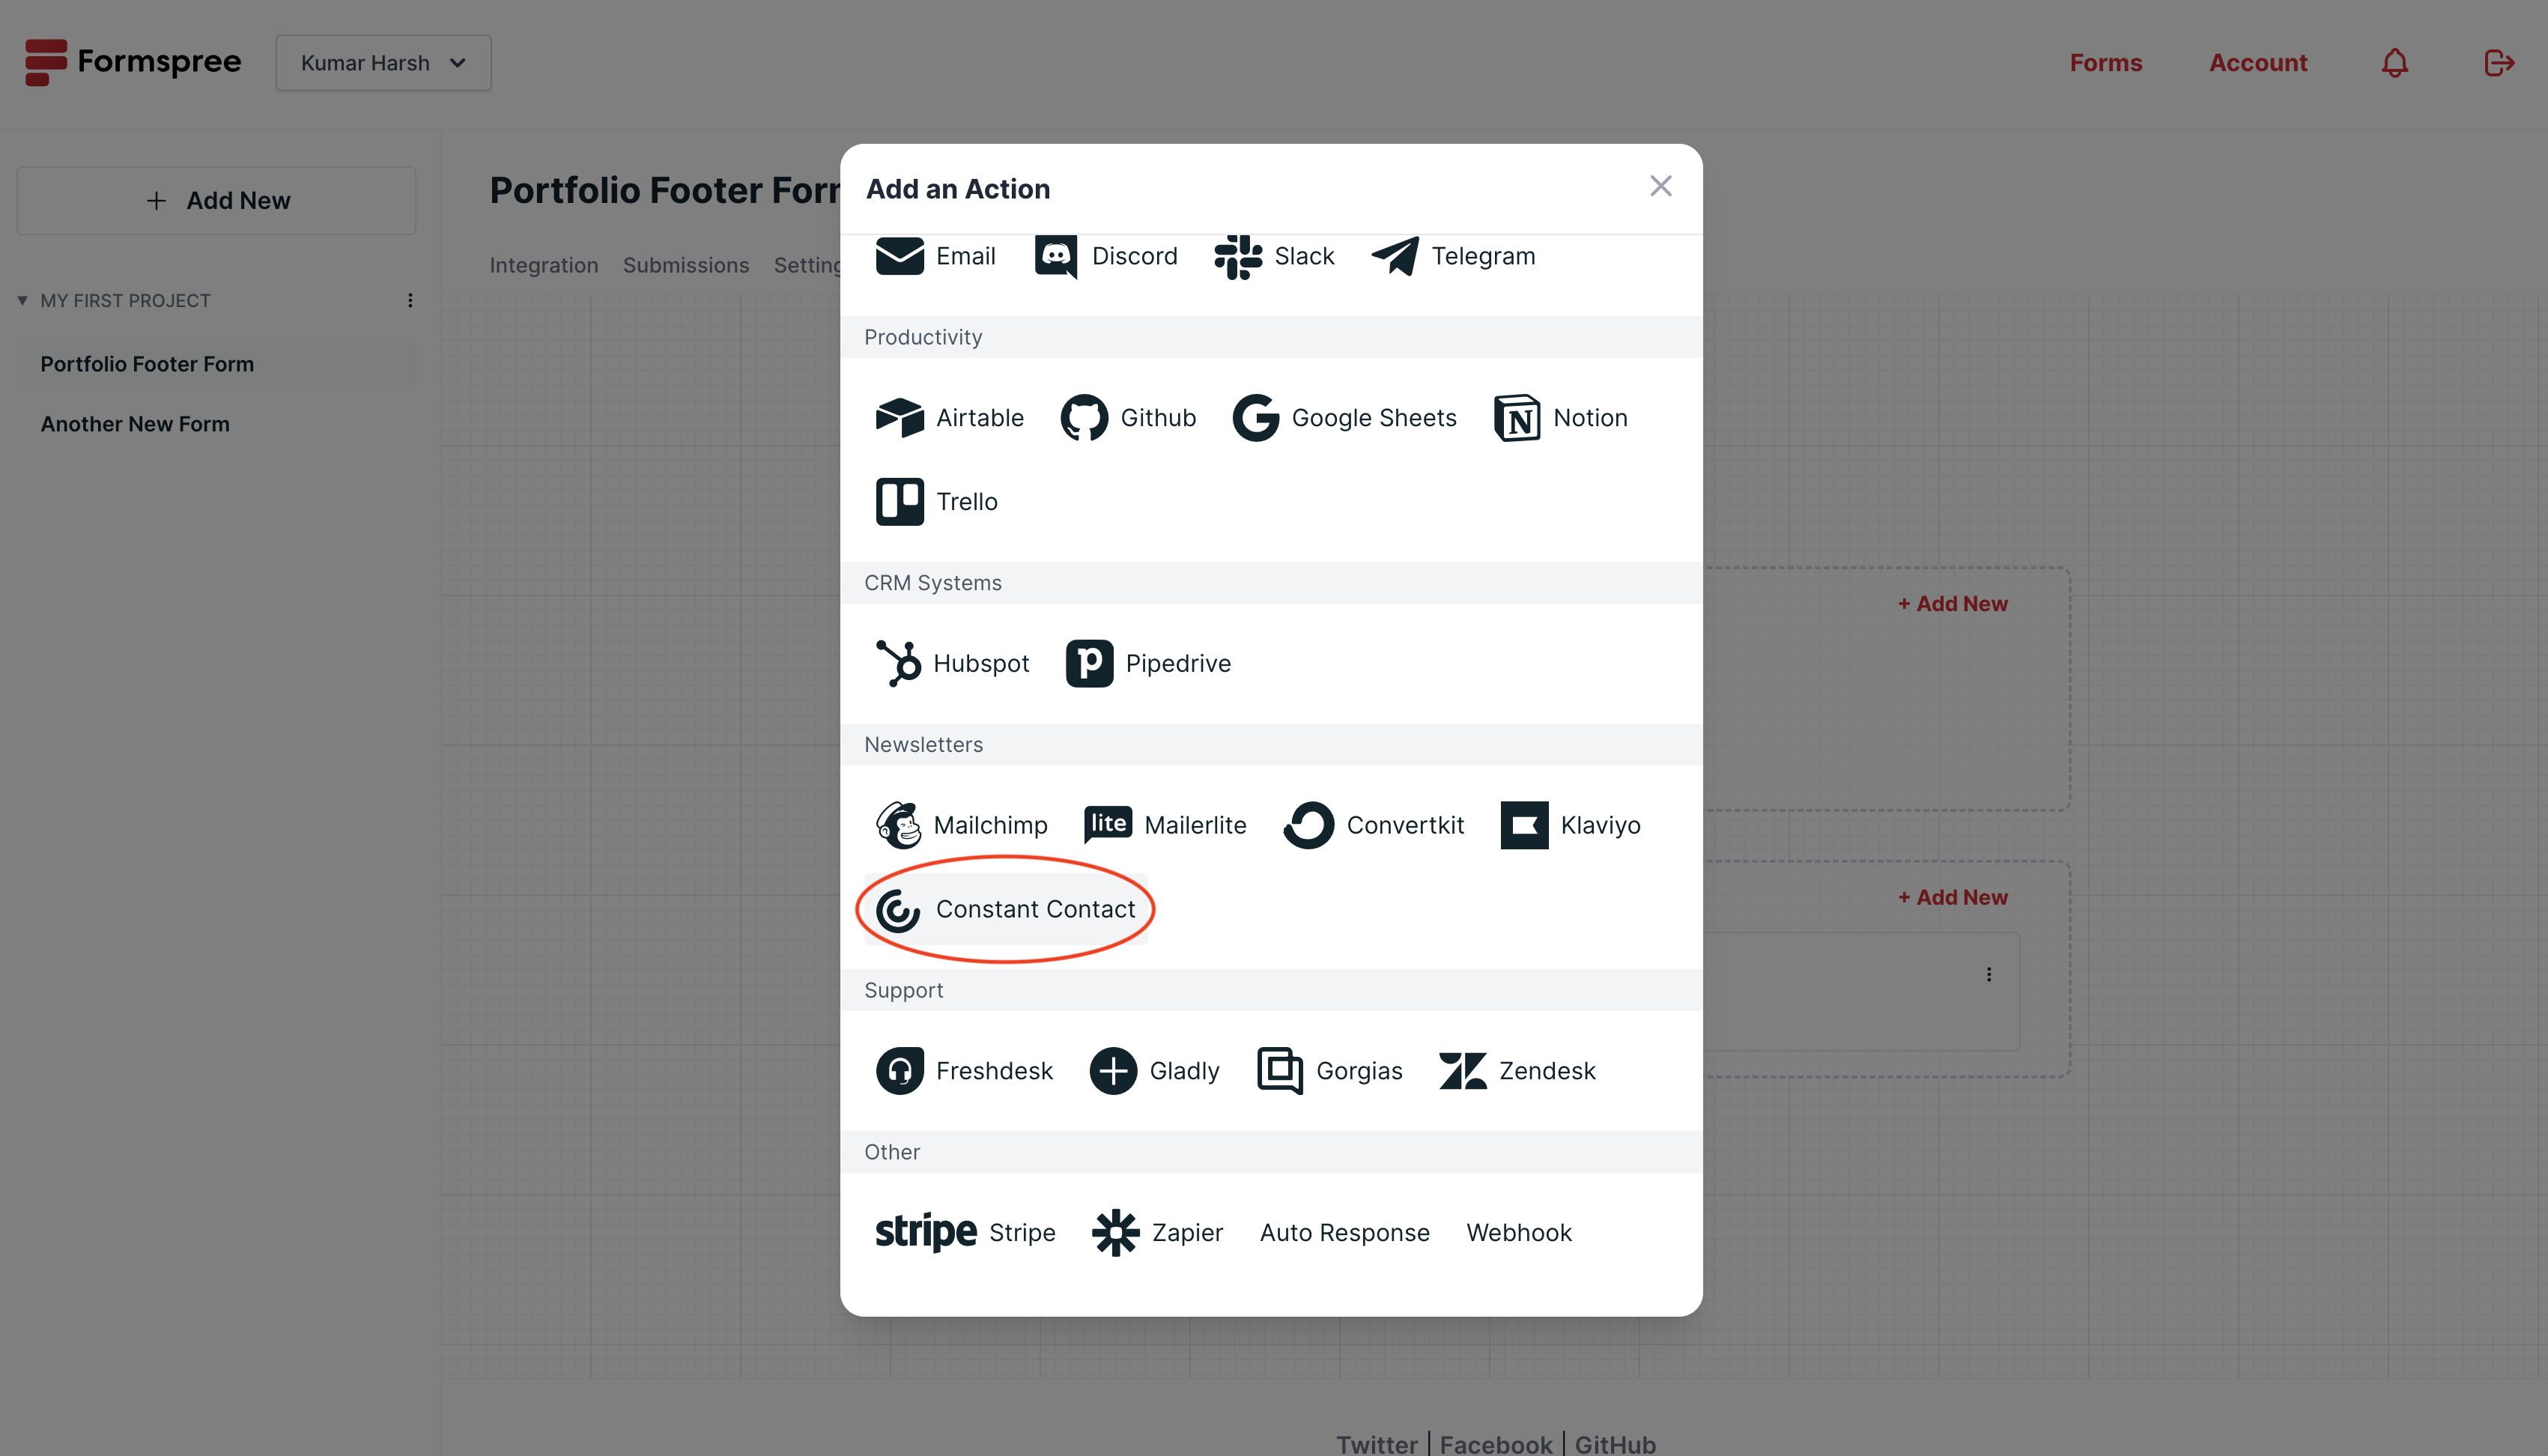This screenshot has width=2548, height=1456.
Task: Open the Kumar Harsh account dropdown
Action: click(x=383, y=63)
